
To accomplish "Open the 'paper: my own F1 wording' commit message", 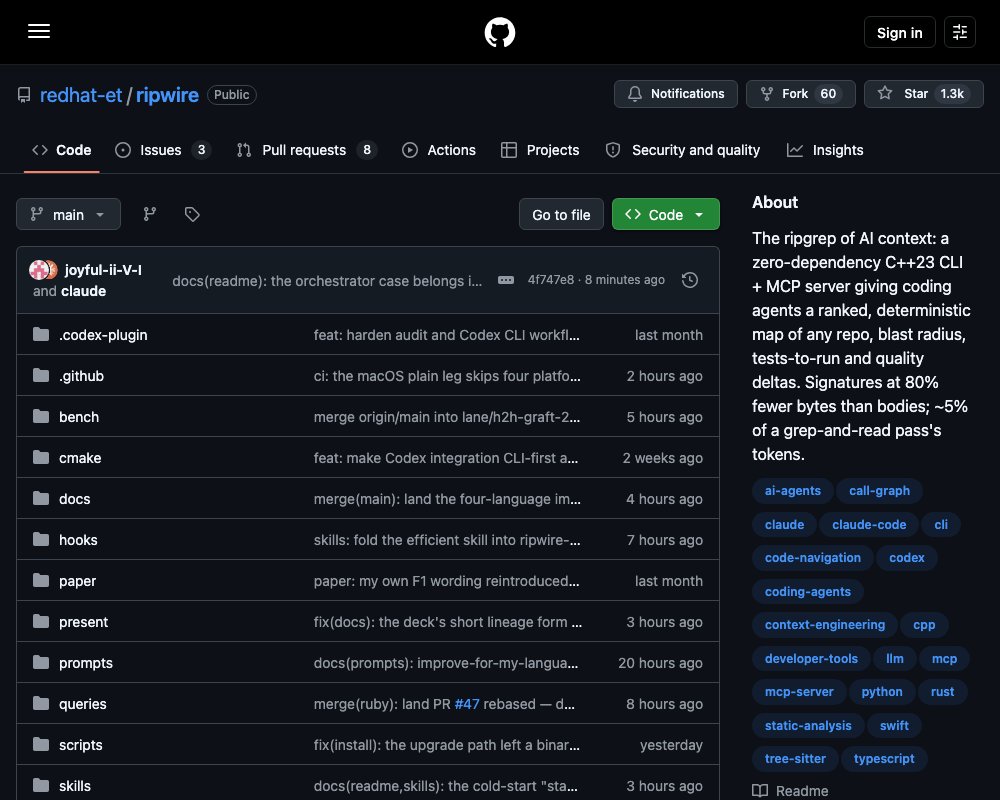I will pos(446,581).
